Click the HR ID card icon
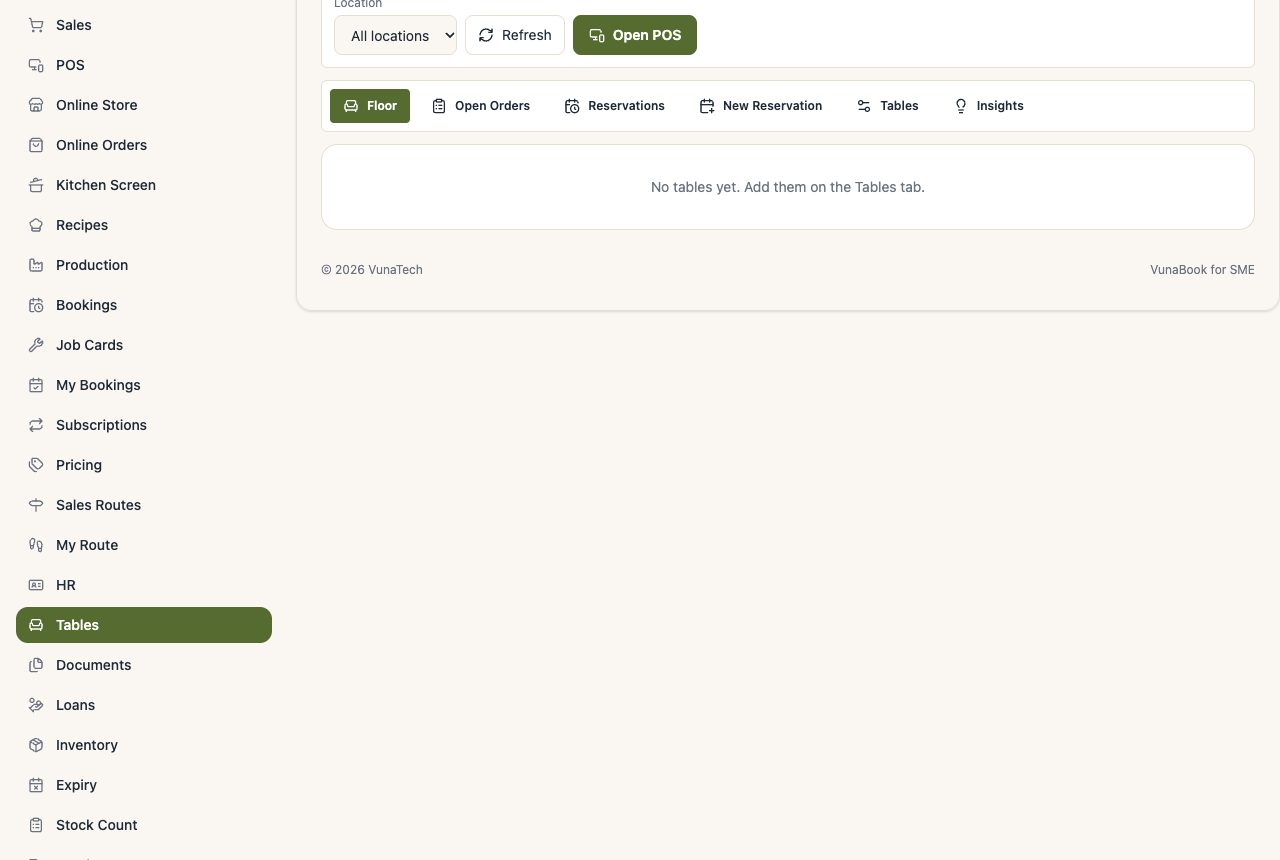Viewport: 1280px width, 860px height. (x=36, y=585)
